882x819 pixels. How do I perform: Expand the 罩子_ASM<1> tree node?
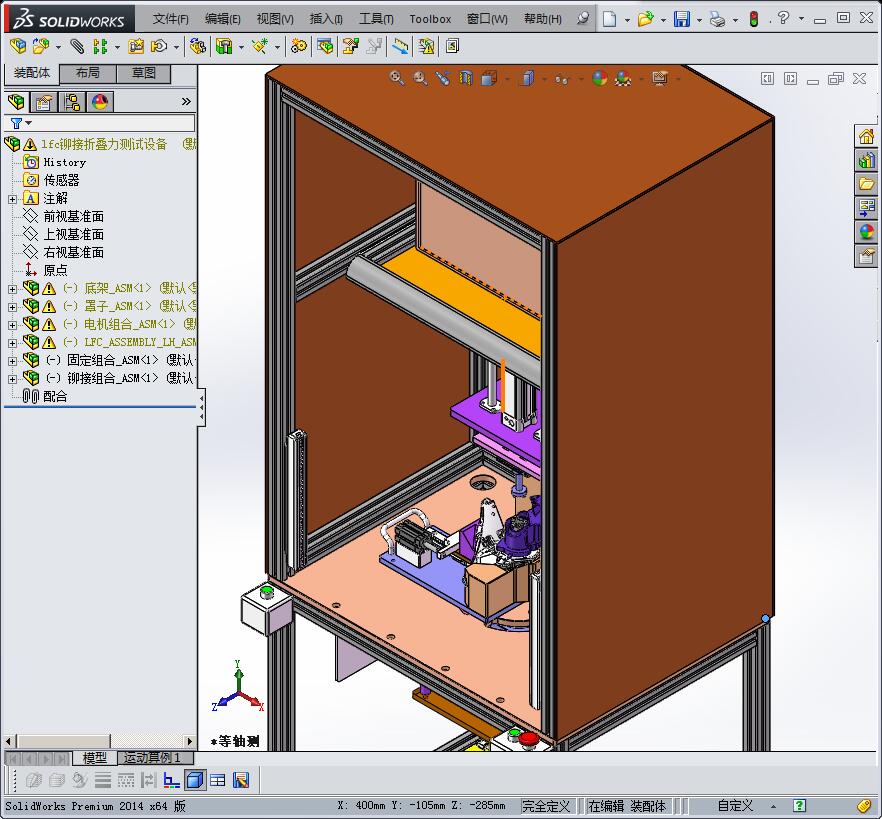(x=12, y=307)
